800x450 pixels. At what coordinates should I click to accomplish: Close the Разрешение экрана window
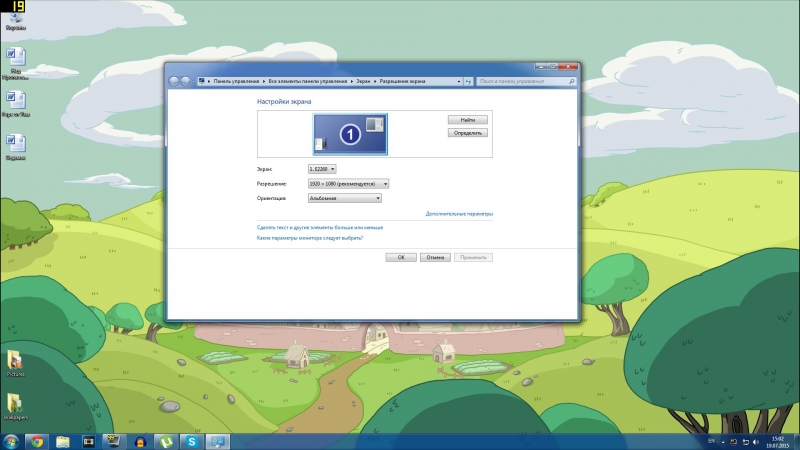click(x=568, y=66)
